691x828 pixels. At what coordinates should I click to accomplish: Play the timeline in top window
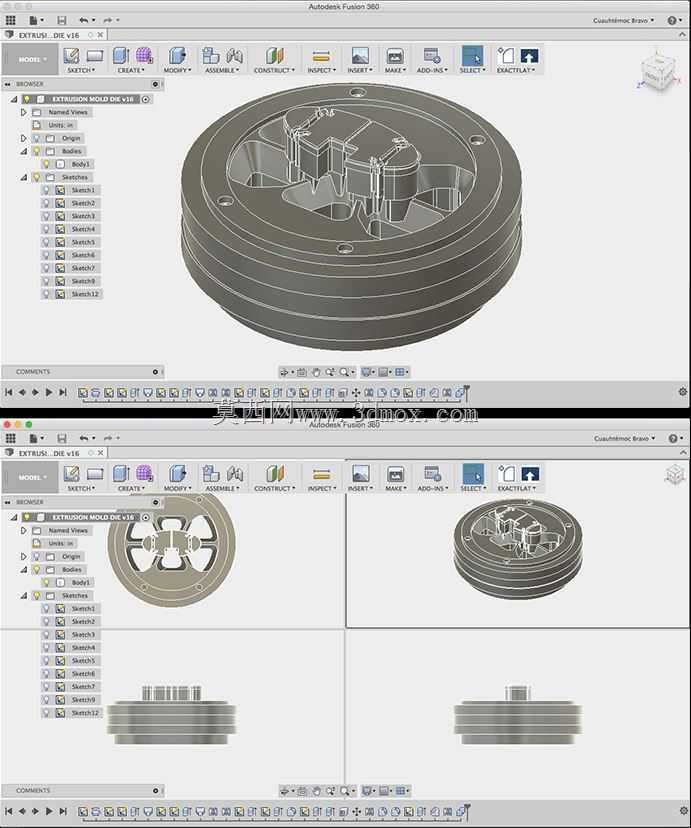click(49, 392)
